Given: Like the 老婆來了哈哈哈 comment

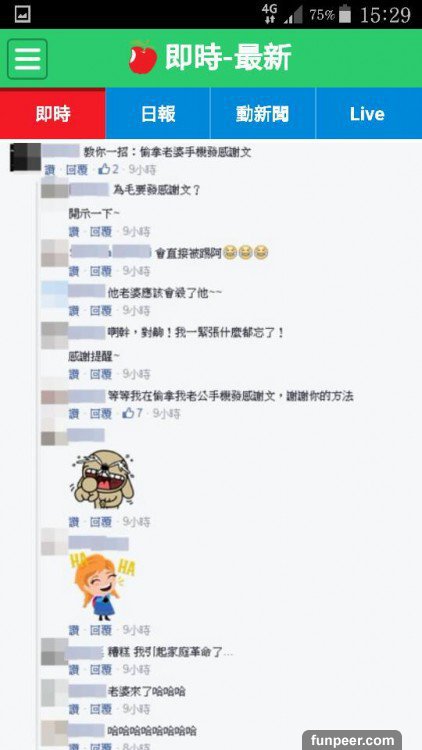Looking at the screenshot, I should (74, 708).
